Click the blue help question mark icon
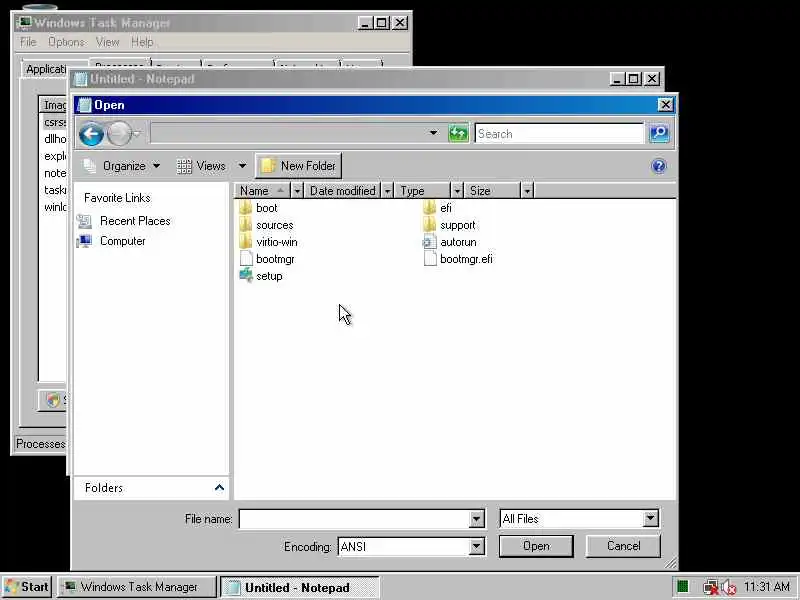800x600 pixels. (659, 166)
